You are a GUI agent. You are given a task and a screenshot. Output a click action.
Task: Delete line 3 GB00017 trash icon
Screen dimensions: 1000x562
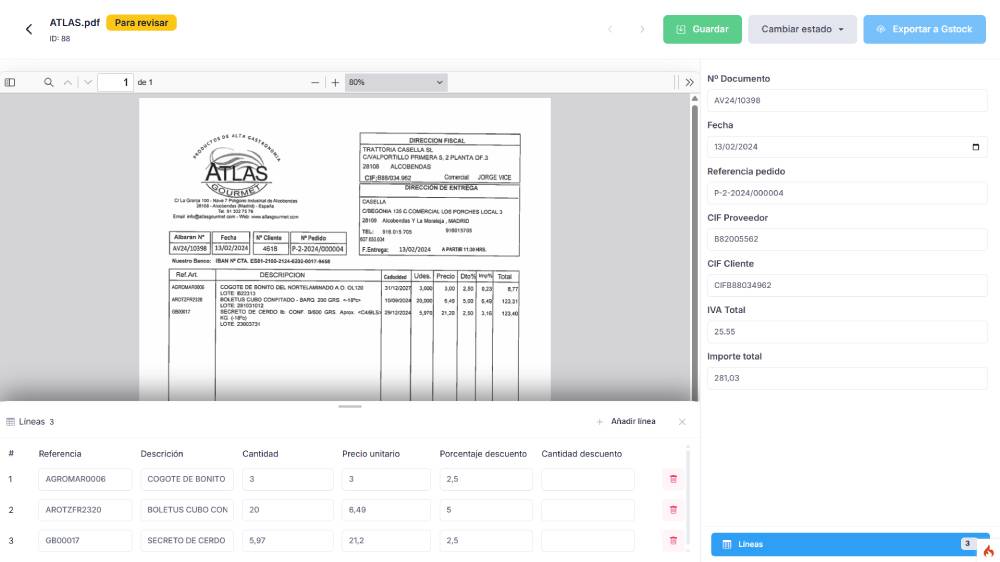pos(673,540)
